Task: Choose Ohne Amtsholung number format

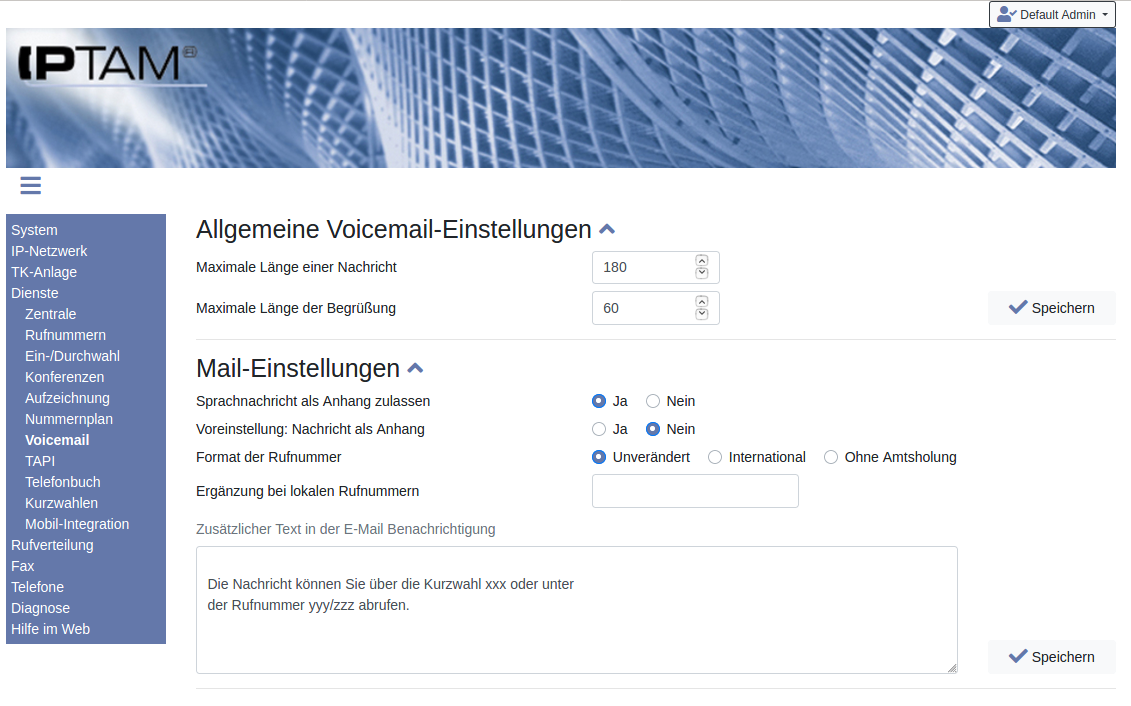Action: pos(831,457)
